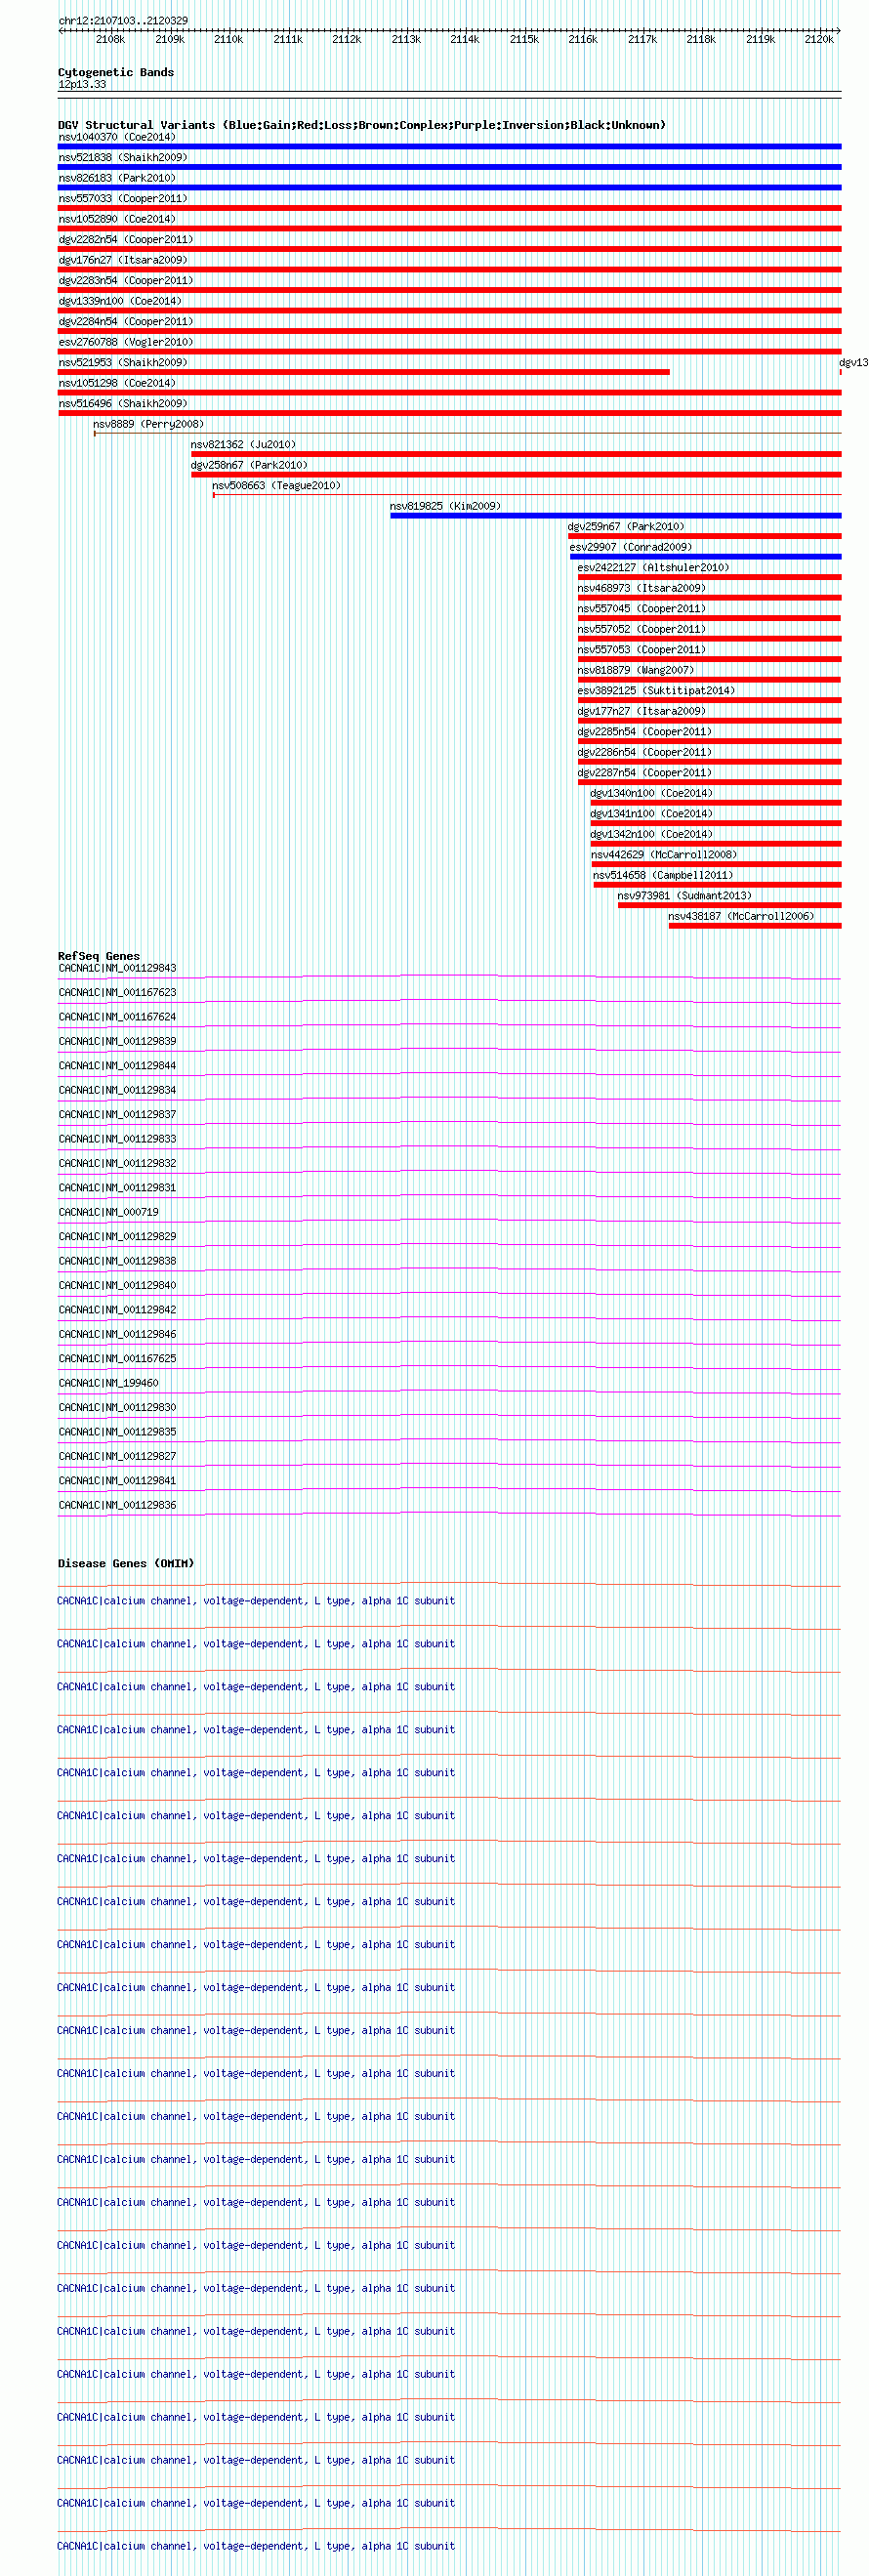Image resolution: width=869 pixels, height=2576 pixels.
Task: Select variant esv2422127 (Altshuler2010)
Action: pyautogui.click(x=654, y=567)
